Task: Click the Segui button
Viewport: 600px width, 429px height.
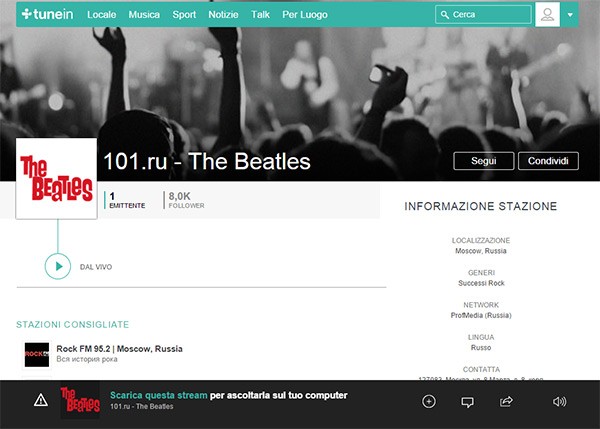Action: pos(484,161)
